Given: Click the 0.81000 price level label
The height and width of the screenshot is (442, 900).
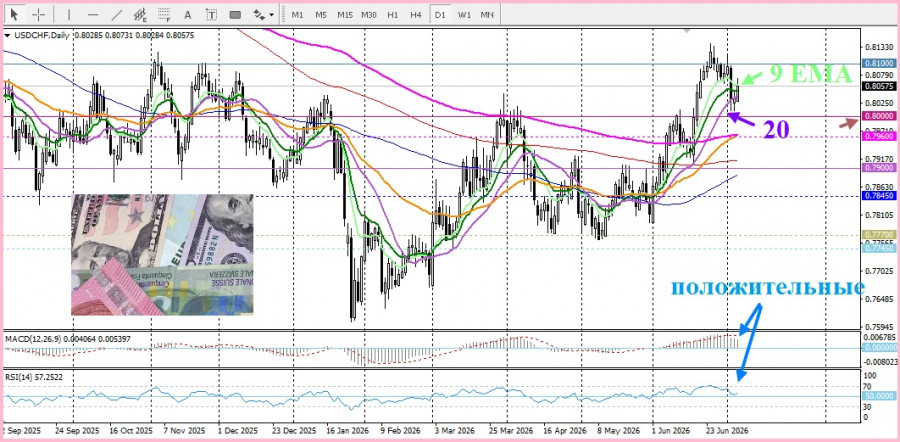Looking at the screenshot, I should 879,63.
